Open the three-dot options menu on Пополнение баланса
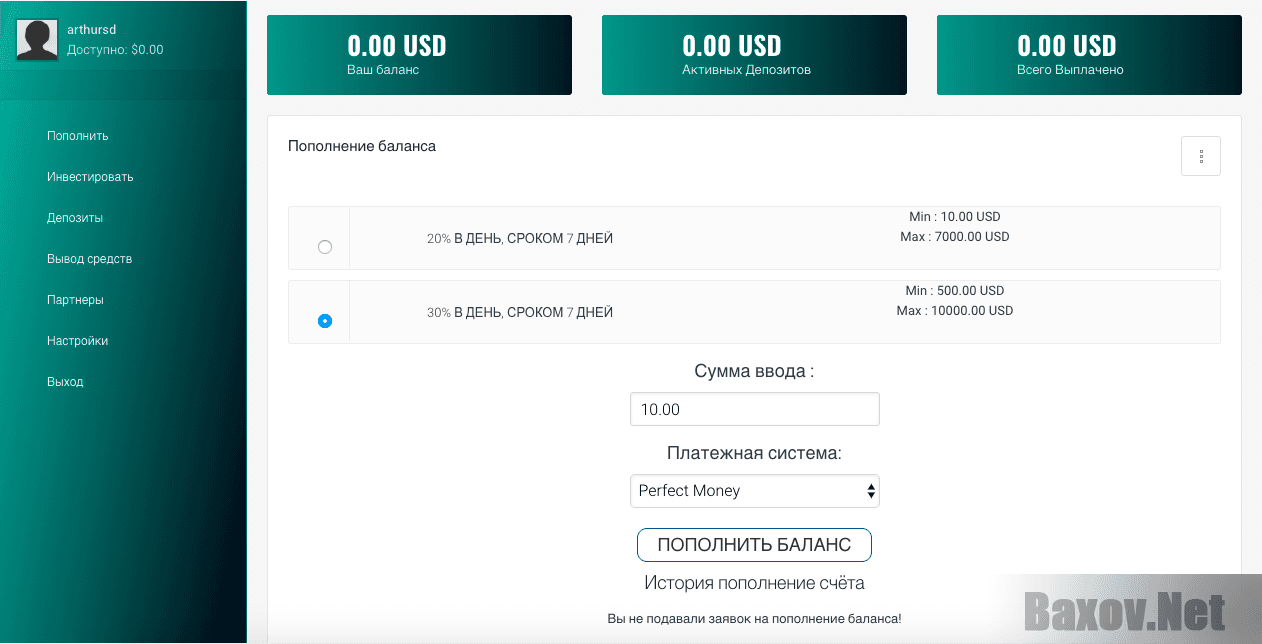The width and height of the screenshot is (1262, 644). pyautogui.click(x=1200, y=156)
